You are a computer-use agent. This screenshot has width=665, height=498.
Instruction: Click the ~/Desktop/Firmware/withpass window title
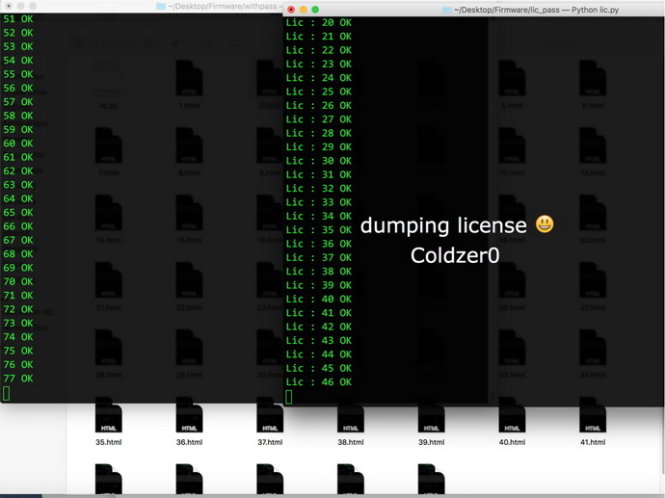click(224, 6)
